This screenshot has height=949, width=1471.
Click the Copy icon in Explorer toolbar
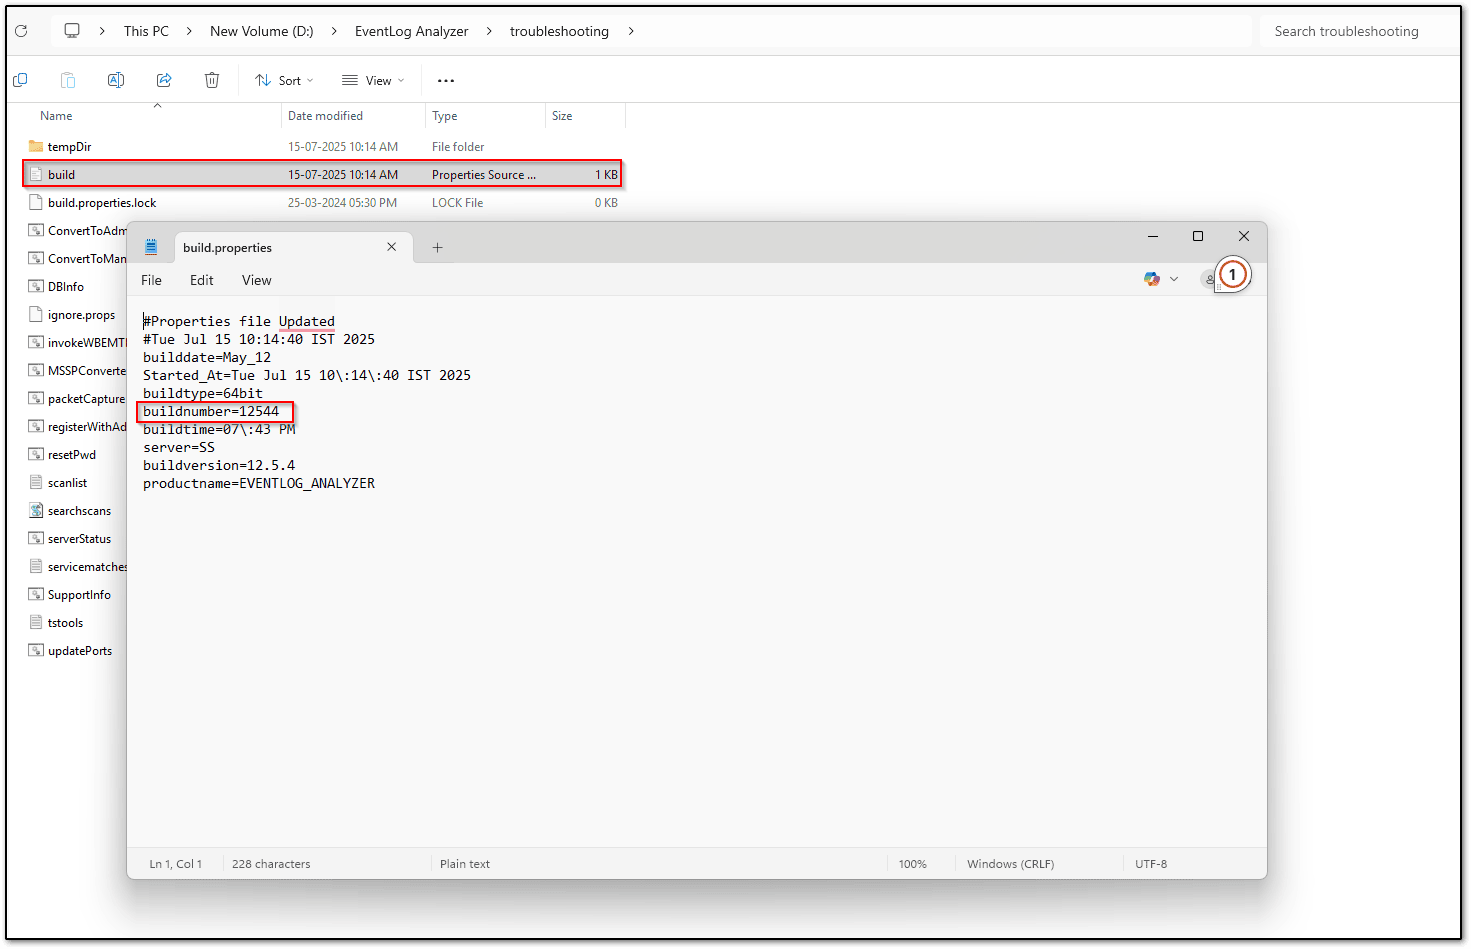coord(20,80)
